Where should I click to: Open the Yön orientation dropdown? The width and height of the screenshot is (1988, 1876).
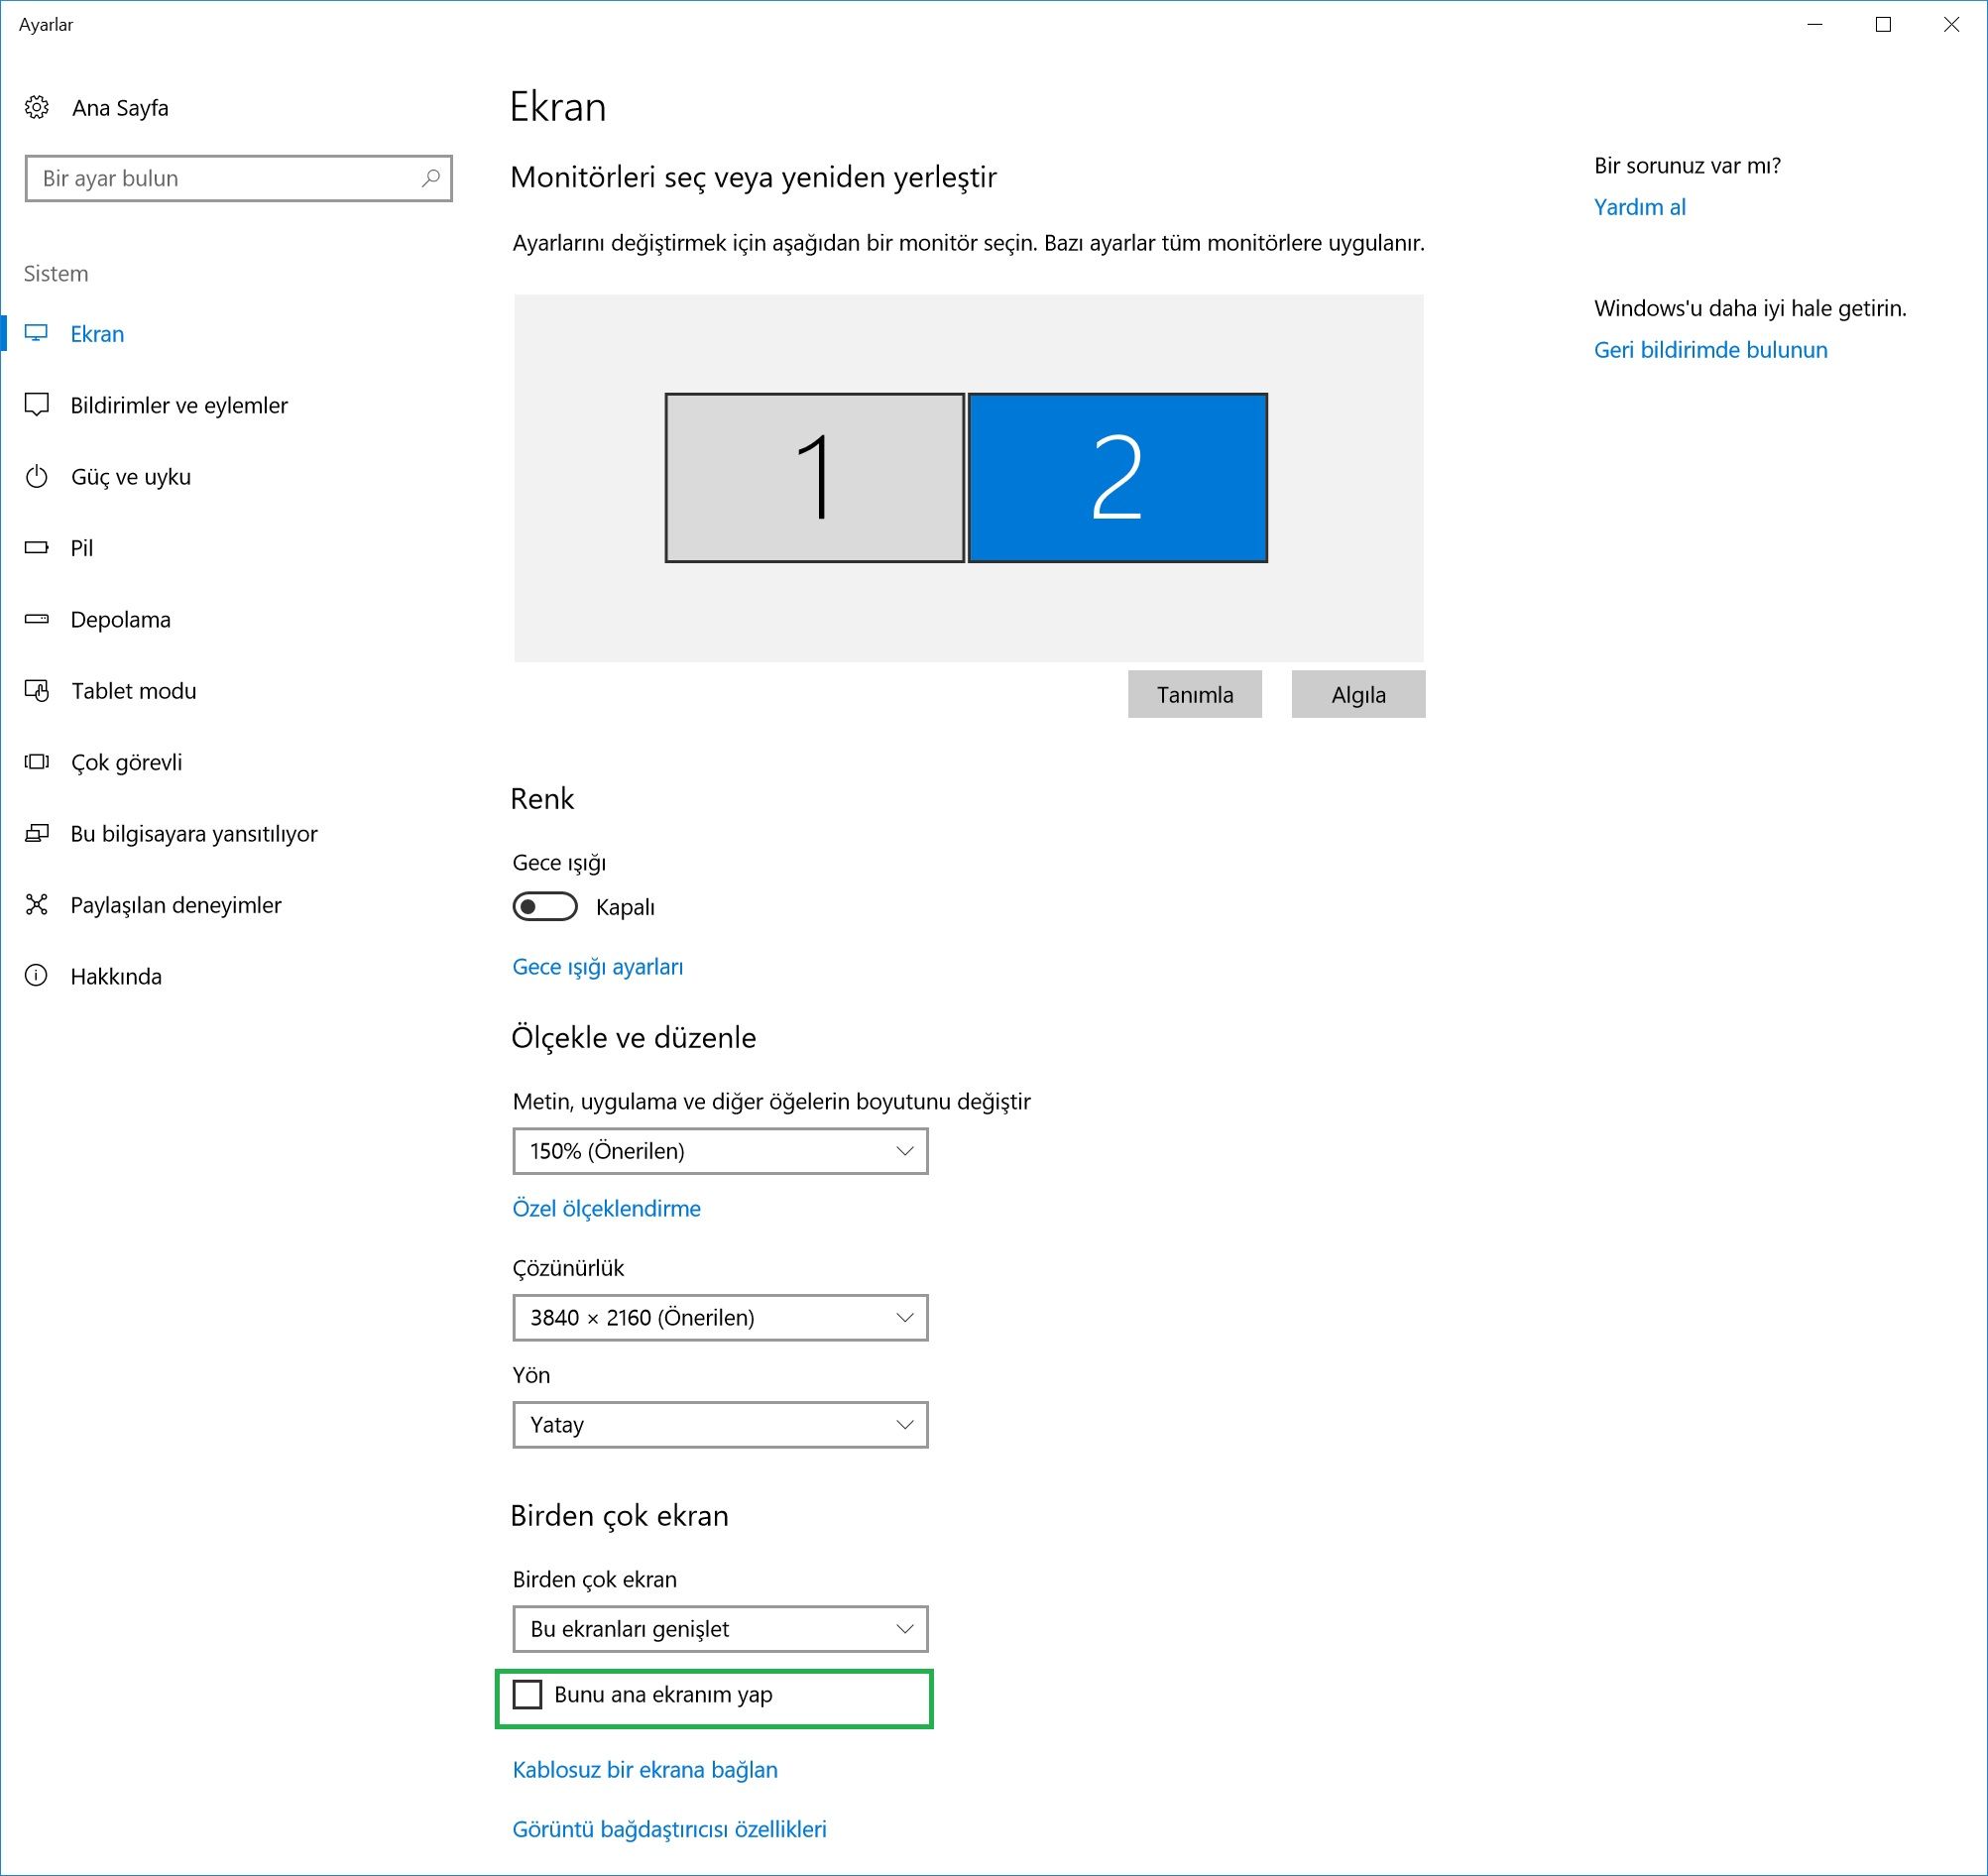(719, 1425)
